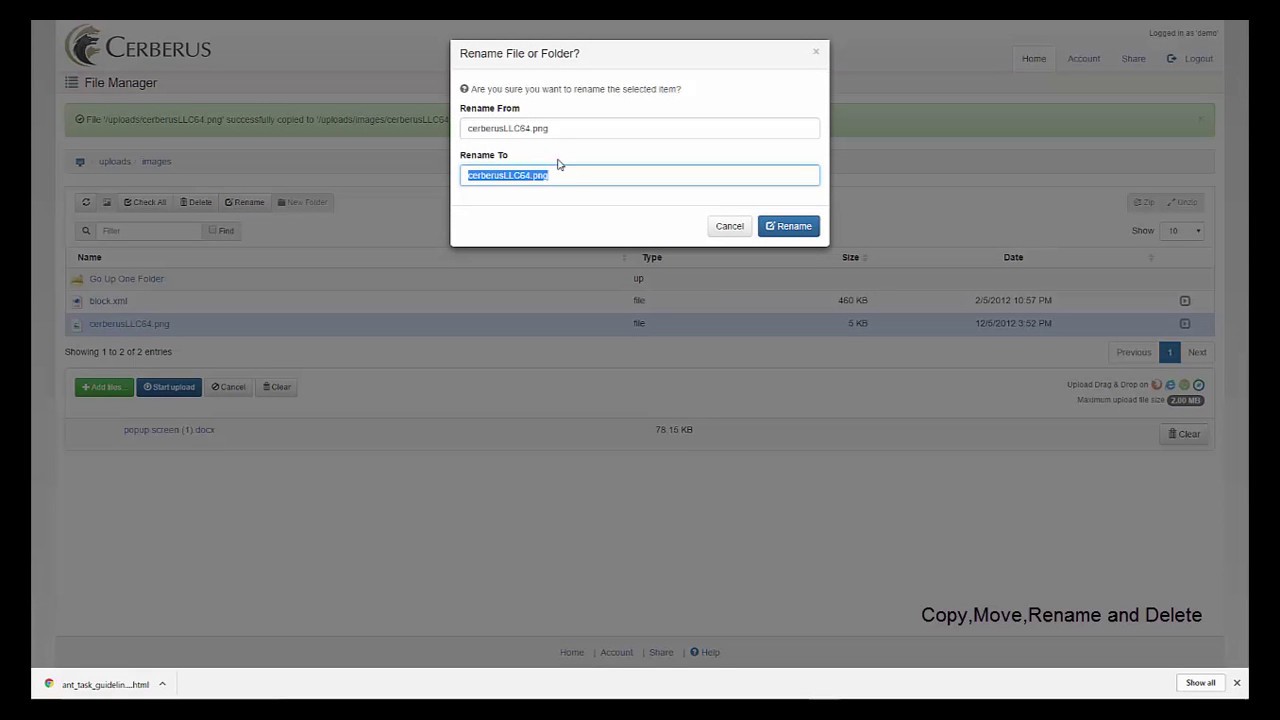This screenshot has height=720, width=1280.
Task: Click Clear button next to upload Cancel
Action: (x=277, y=387)
